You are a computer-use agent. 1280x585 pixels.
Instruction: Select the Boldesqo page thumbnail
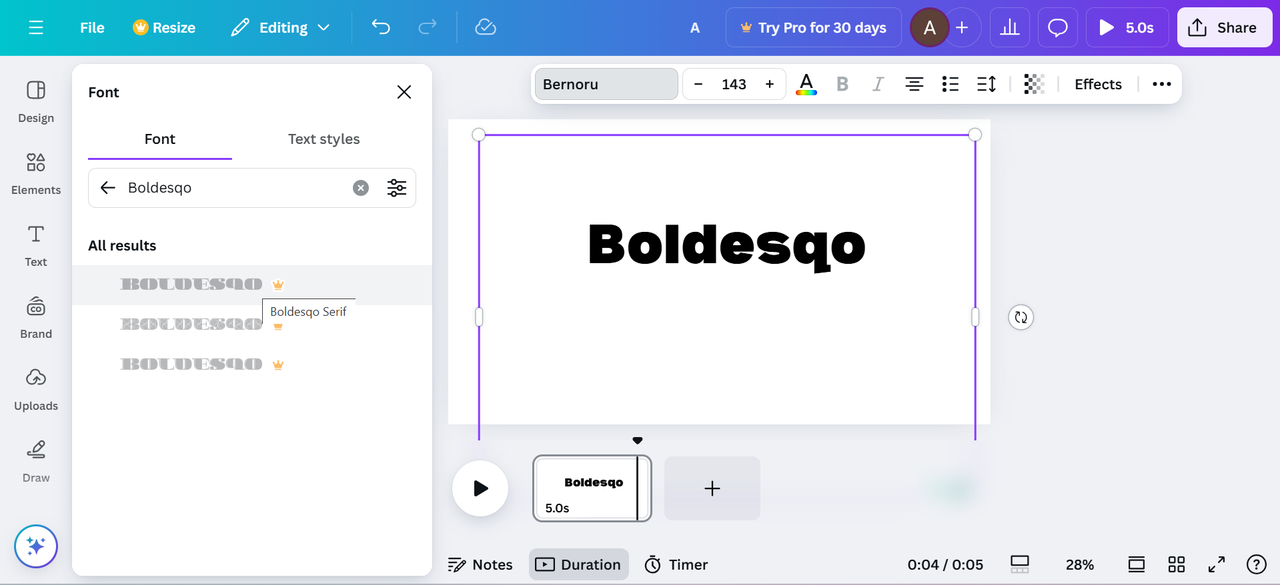[592, 488]
